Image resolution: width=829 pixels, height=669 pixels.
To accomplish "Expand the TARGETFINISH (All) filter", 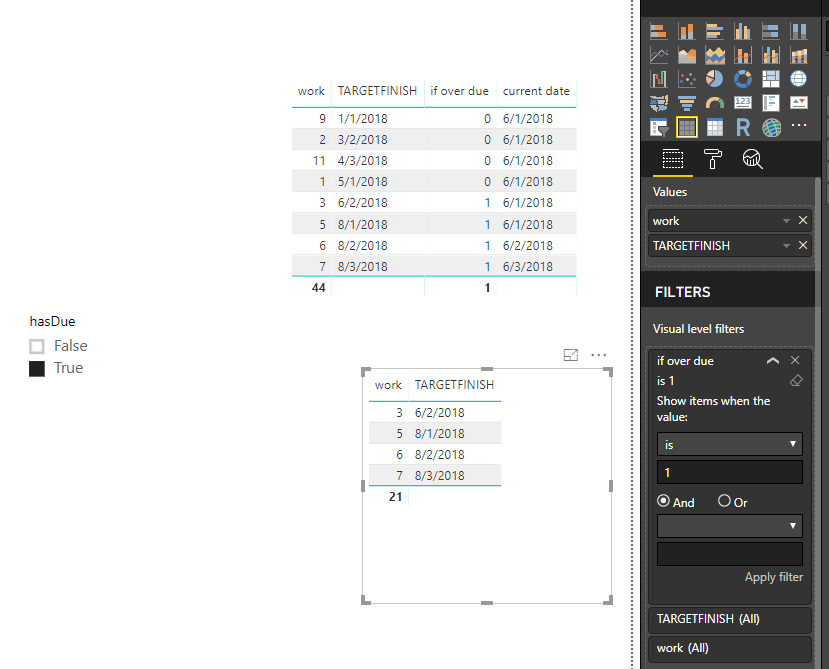I will pyautogui.click(x=730, y=619).
